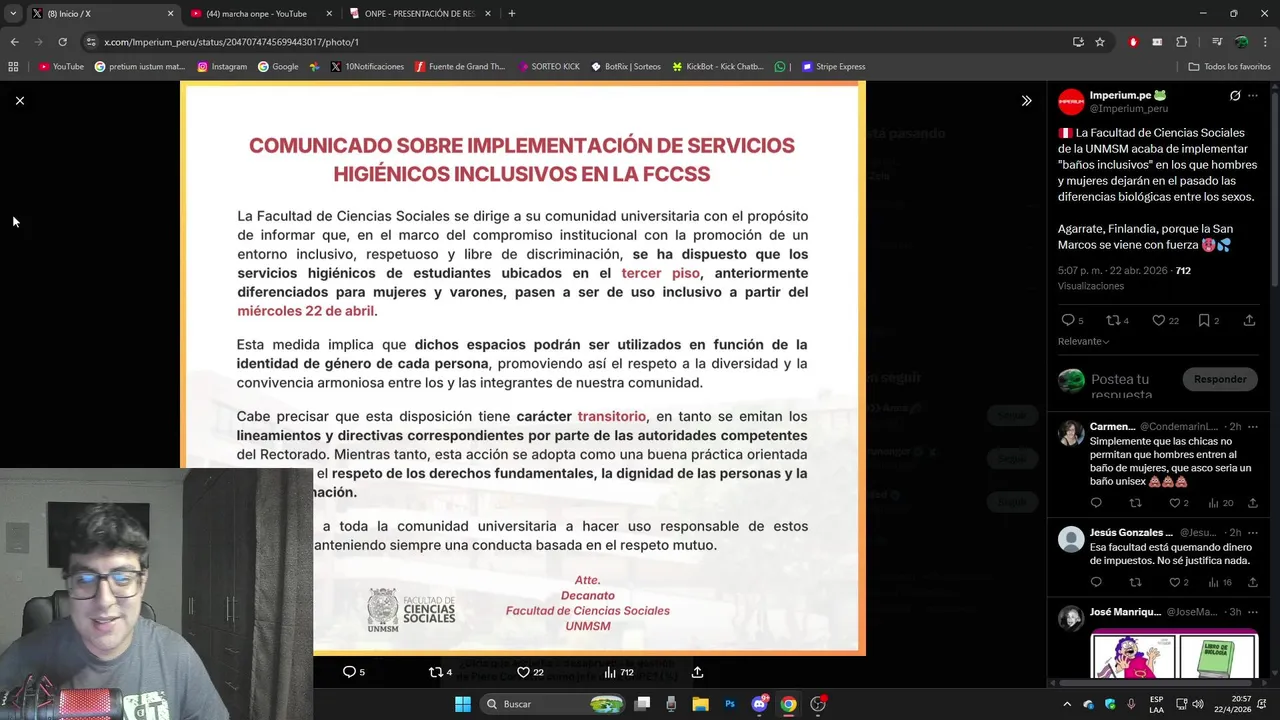Open José Manrique's more options menu
The width and height of the screenshot is (1280, 720).
pyautogui.click(x=1253, y=612)
